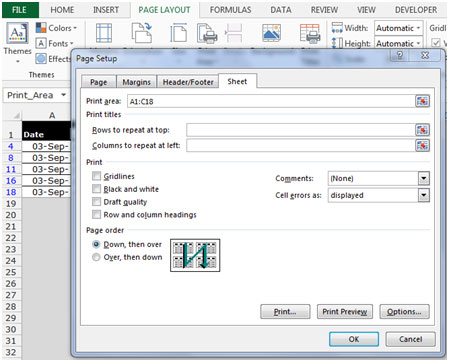
Task: Click range selector beside Print area field
Action: tap(422, 101)
